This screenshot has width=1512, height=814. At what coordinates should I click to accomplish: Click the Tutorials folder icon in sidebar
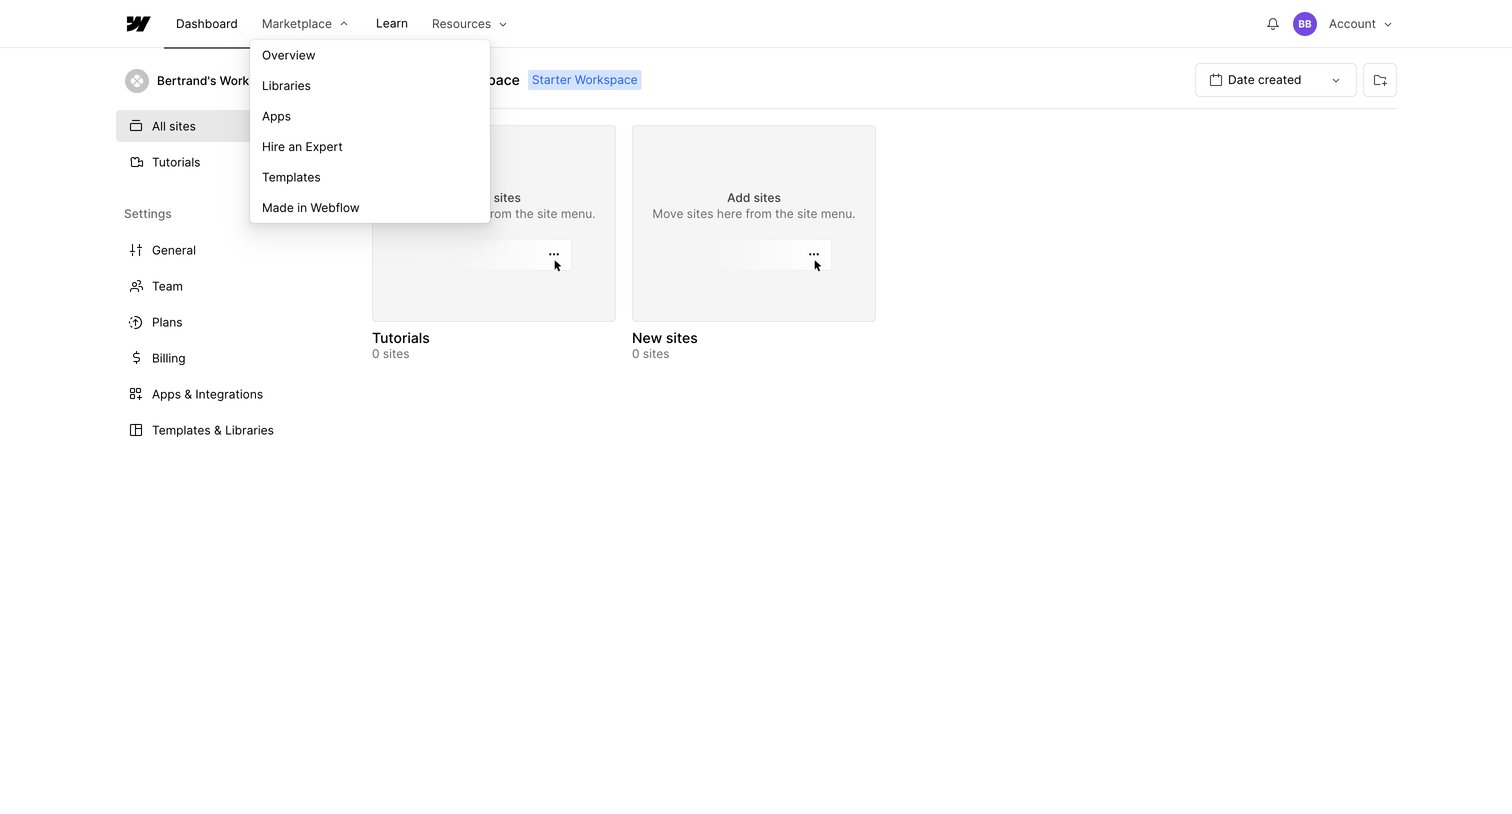point(136,162)
